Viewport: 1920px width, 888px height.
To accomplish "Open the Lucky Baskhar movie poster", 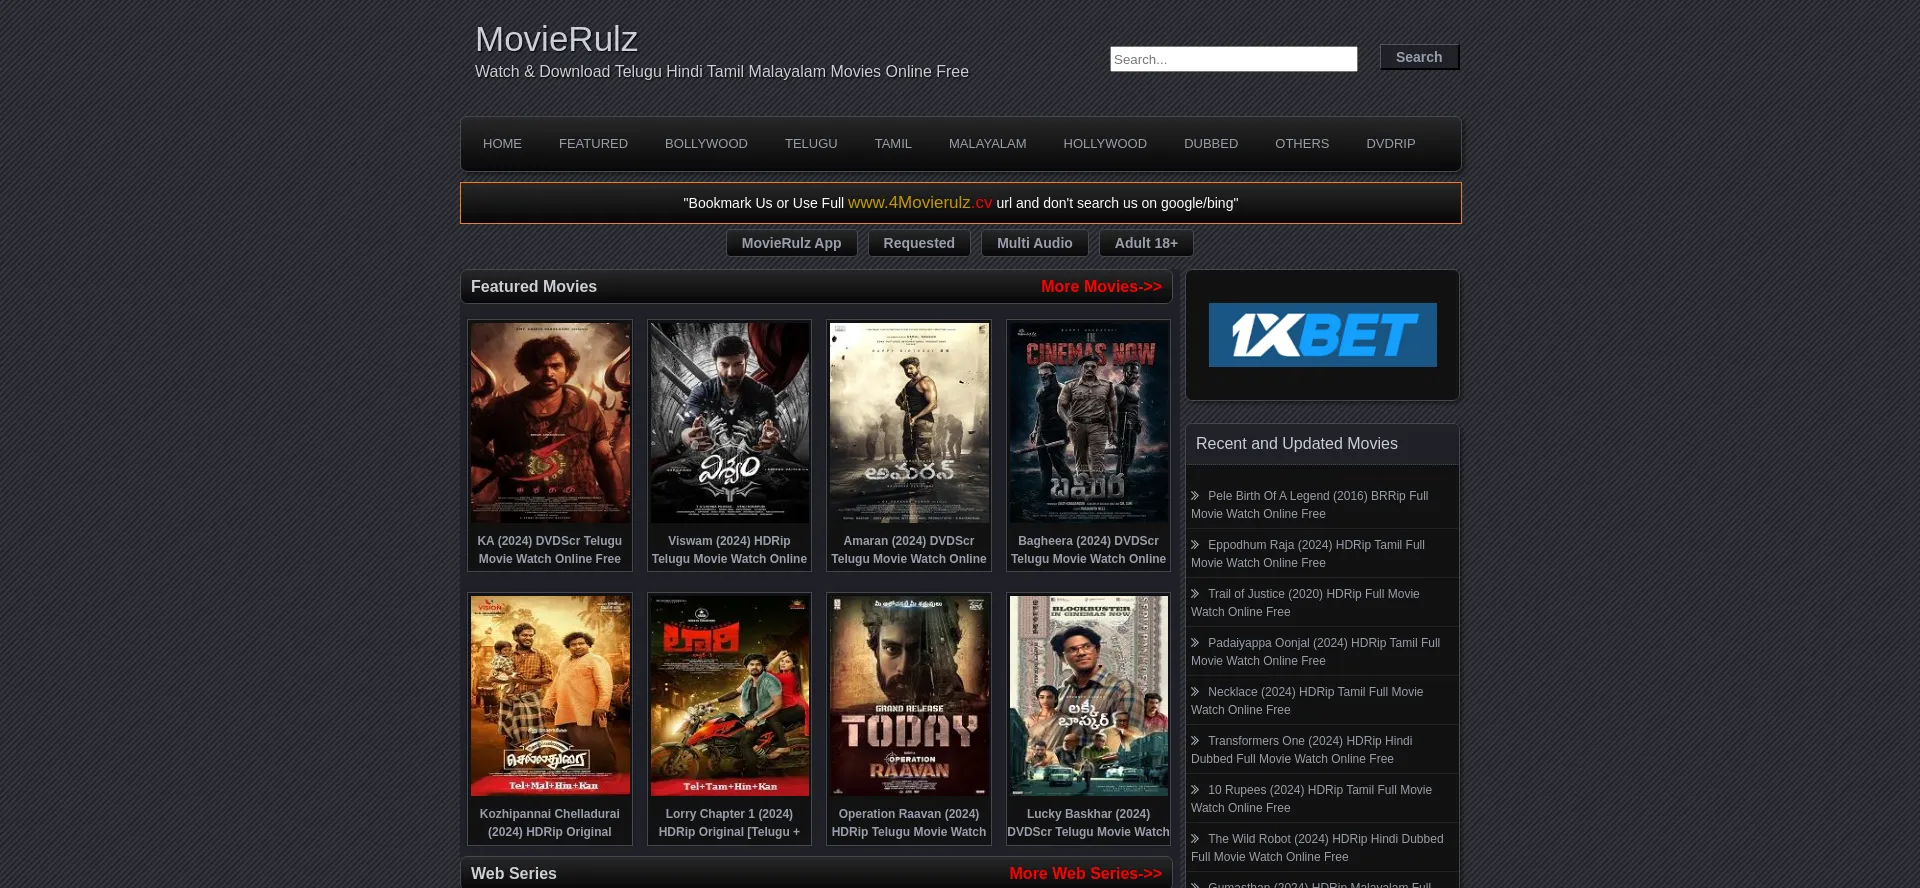I will [x=1088, y=696].
